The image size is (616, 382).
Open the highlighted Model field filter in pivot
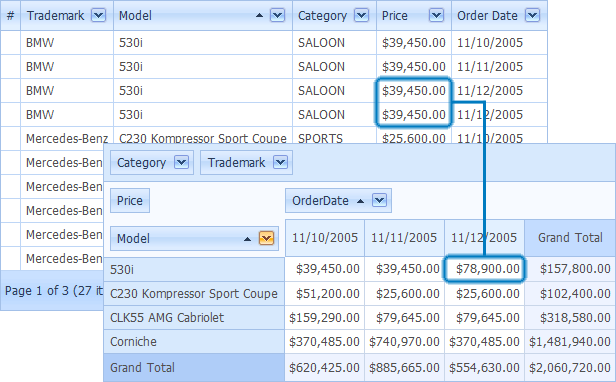(x=266, y=238)
